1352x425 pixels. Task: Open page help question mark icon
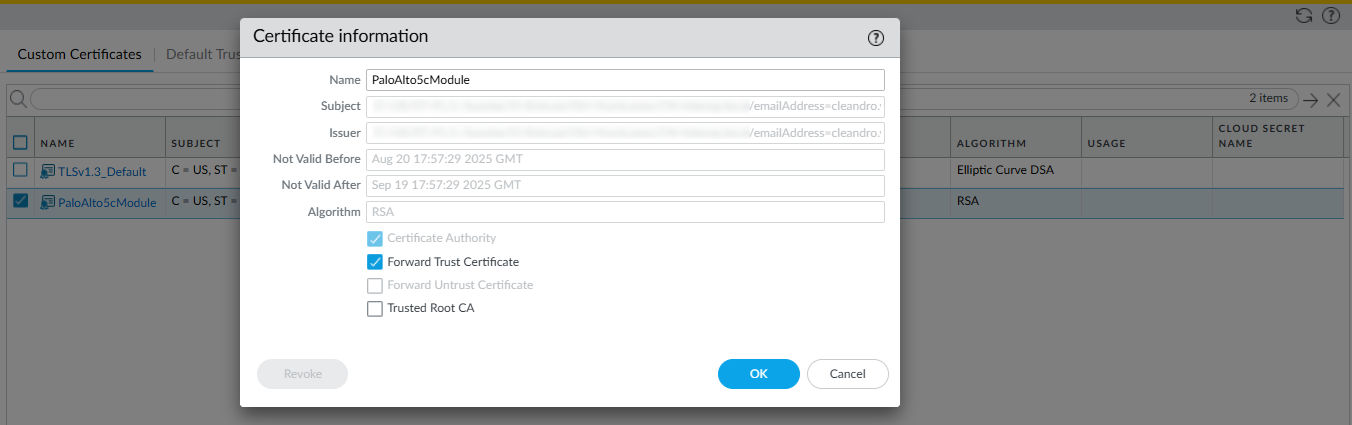pos(1330,16)
